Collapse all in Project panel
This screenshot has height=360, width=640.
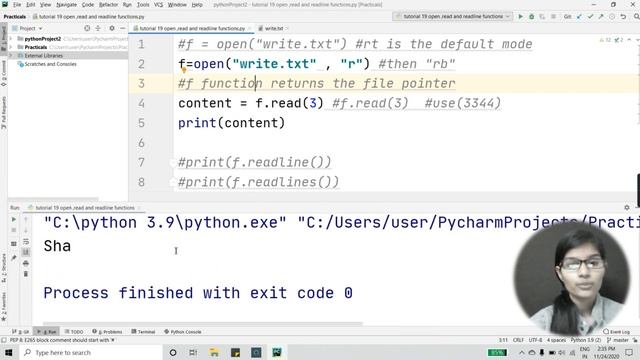pyautogui.click(x=98, y=29)
